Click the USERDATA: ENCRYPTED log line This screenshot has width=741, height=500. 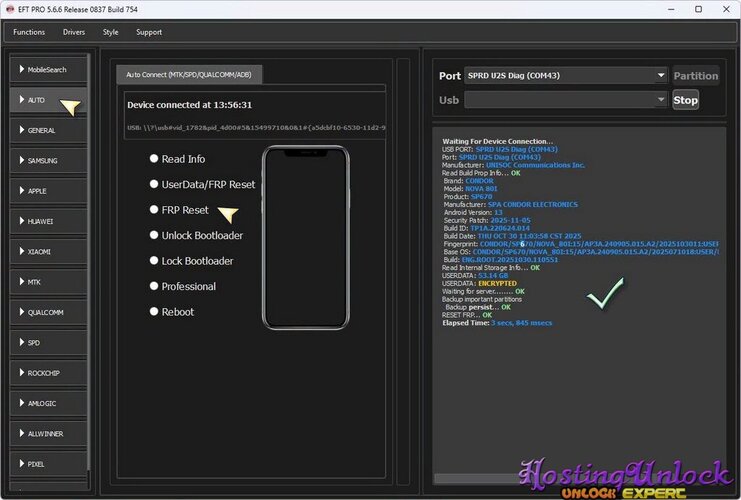coord(479,284)
